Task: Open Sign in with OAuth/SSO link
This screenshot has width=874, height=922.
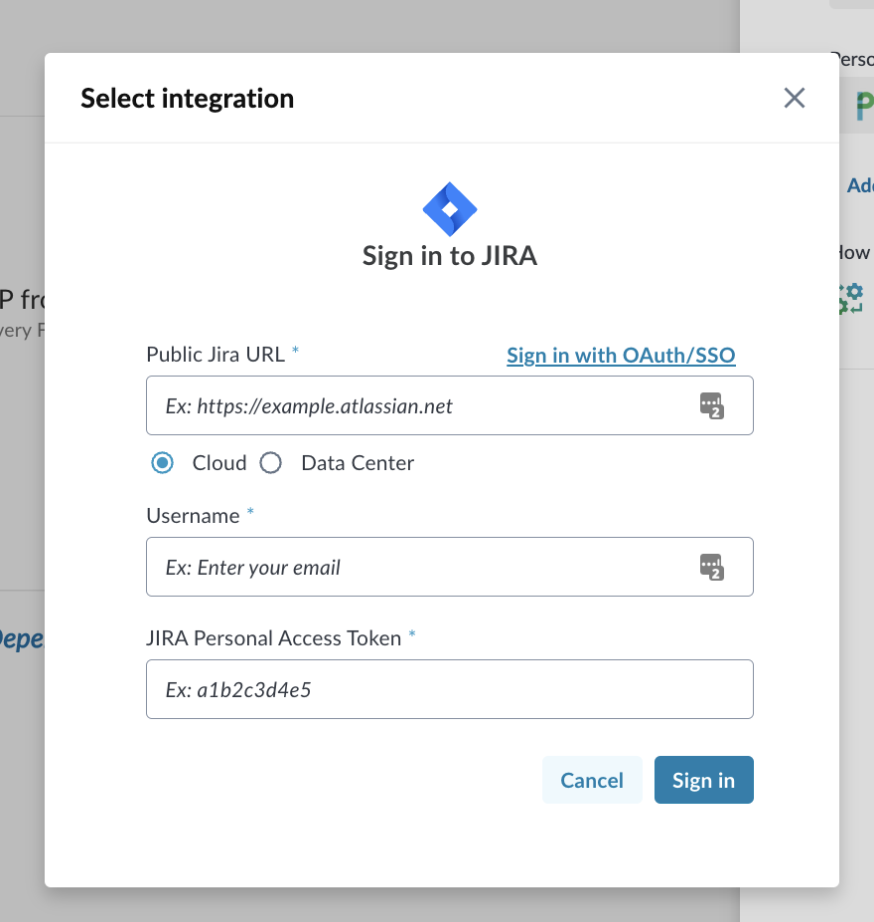Action: (x=621, y=355)
